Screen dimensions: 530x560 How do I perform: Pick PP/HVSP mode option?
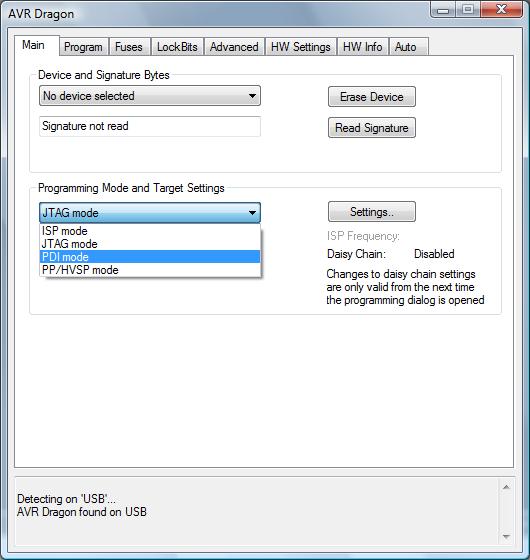point(150,270)
